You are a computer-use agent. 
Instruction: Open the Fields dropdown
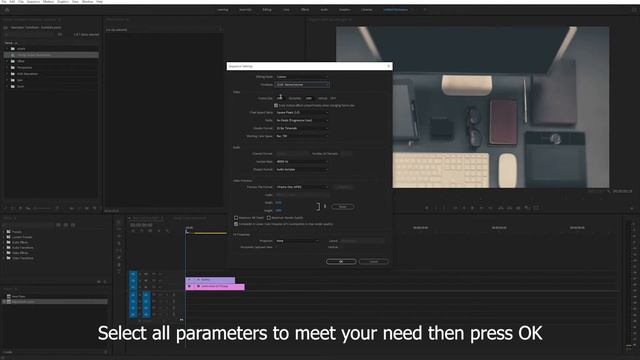302,120
